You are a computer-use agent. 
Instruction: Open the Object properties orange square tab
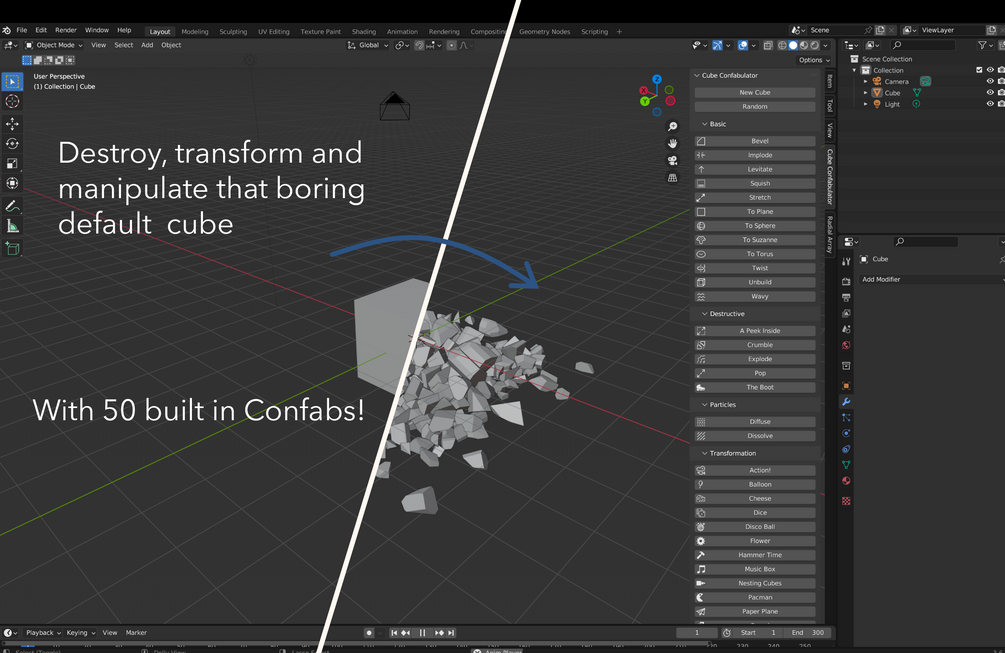[846, 386]
